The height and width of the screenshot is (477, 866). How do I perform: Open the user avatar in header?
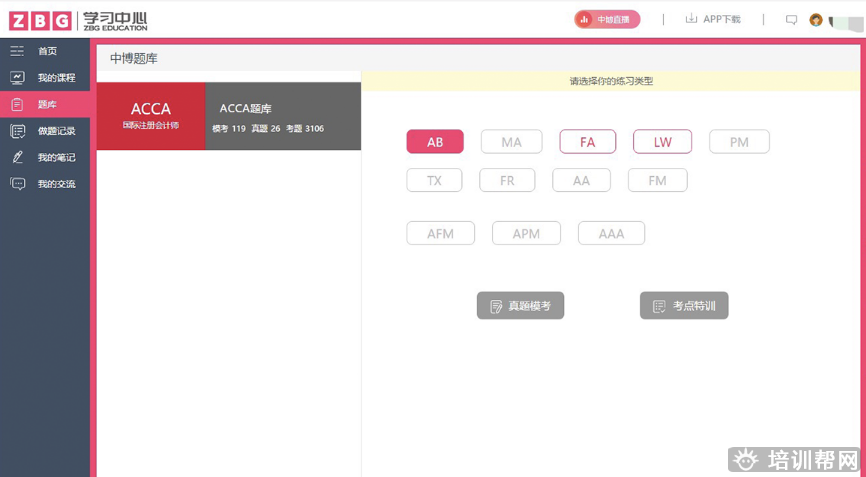coord(816,19)
